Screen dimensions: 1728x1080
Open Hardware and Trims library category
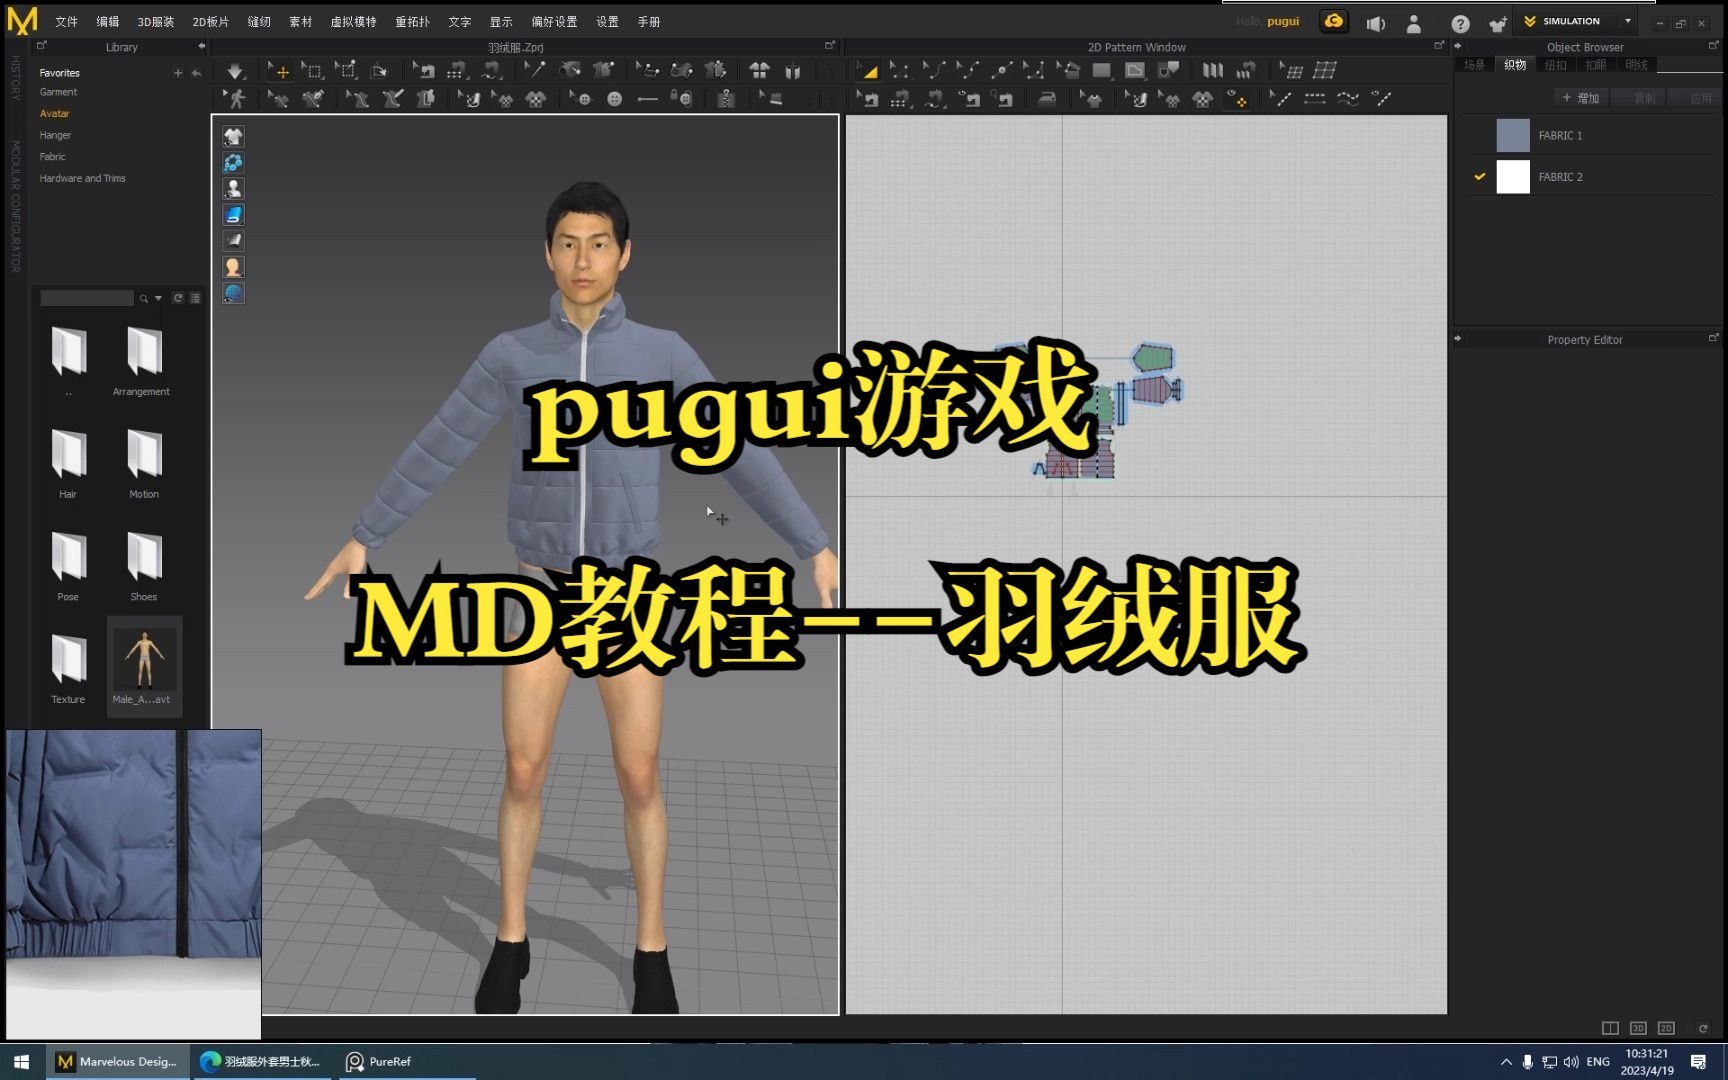pos(82,179)
